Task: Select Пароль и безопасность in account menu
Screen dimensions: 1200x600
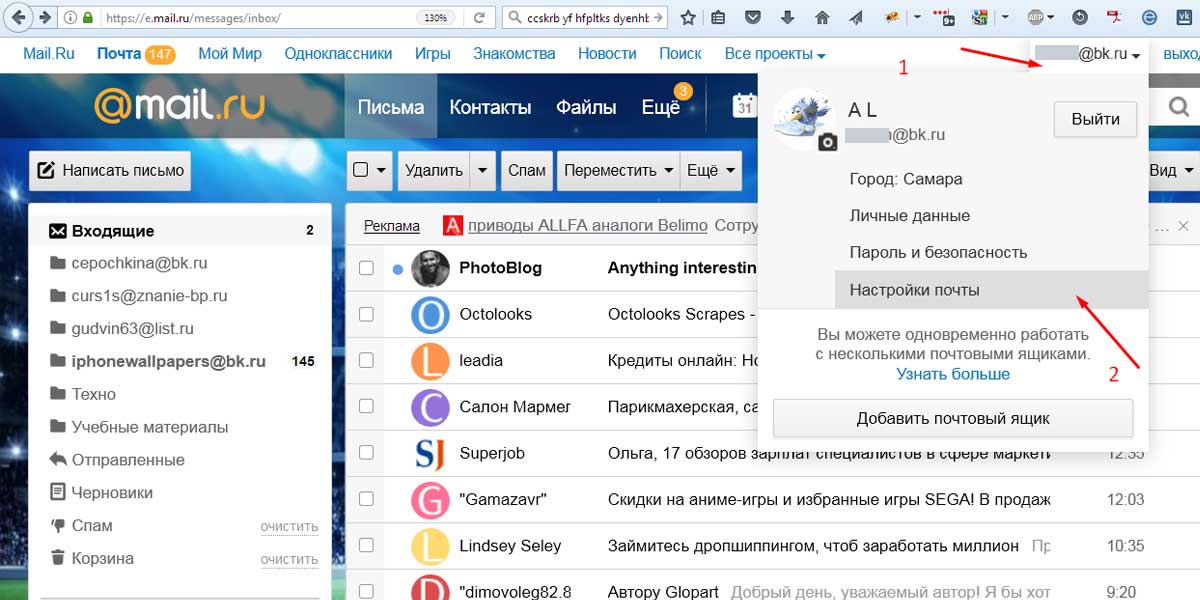Action: pos(938,253)
